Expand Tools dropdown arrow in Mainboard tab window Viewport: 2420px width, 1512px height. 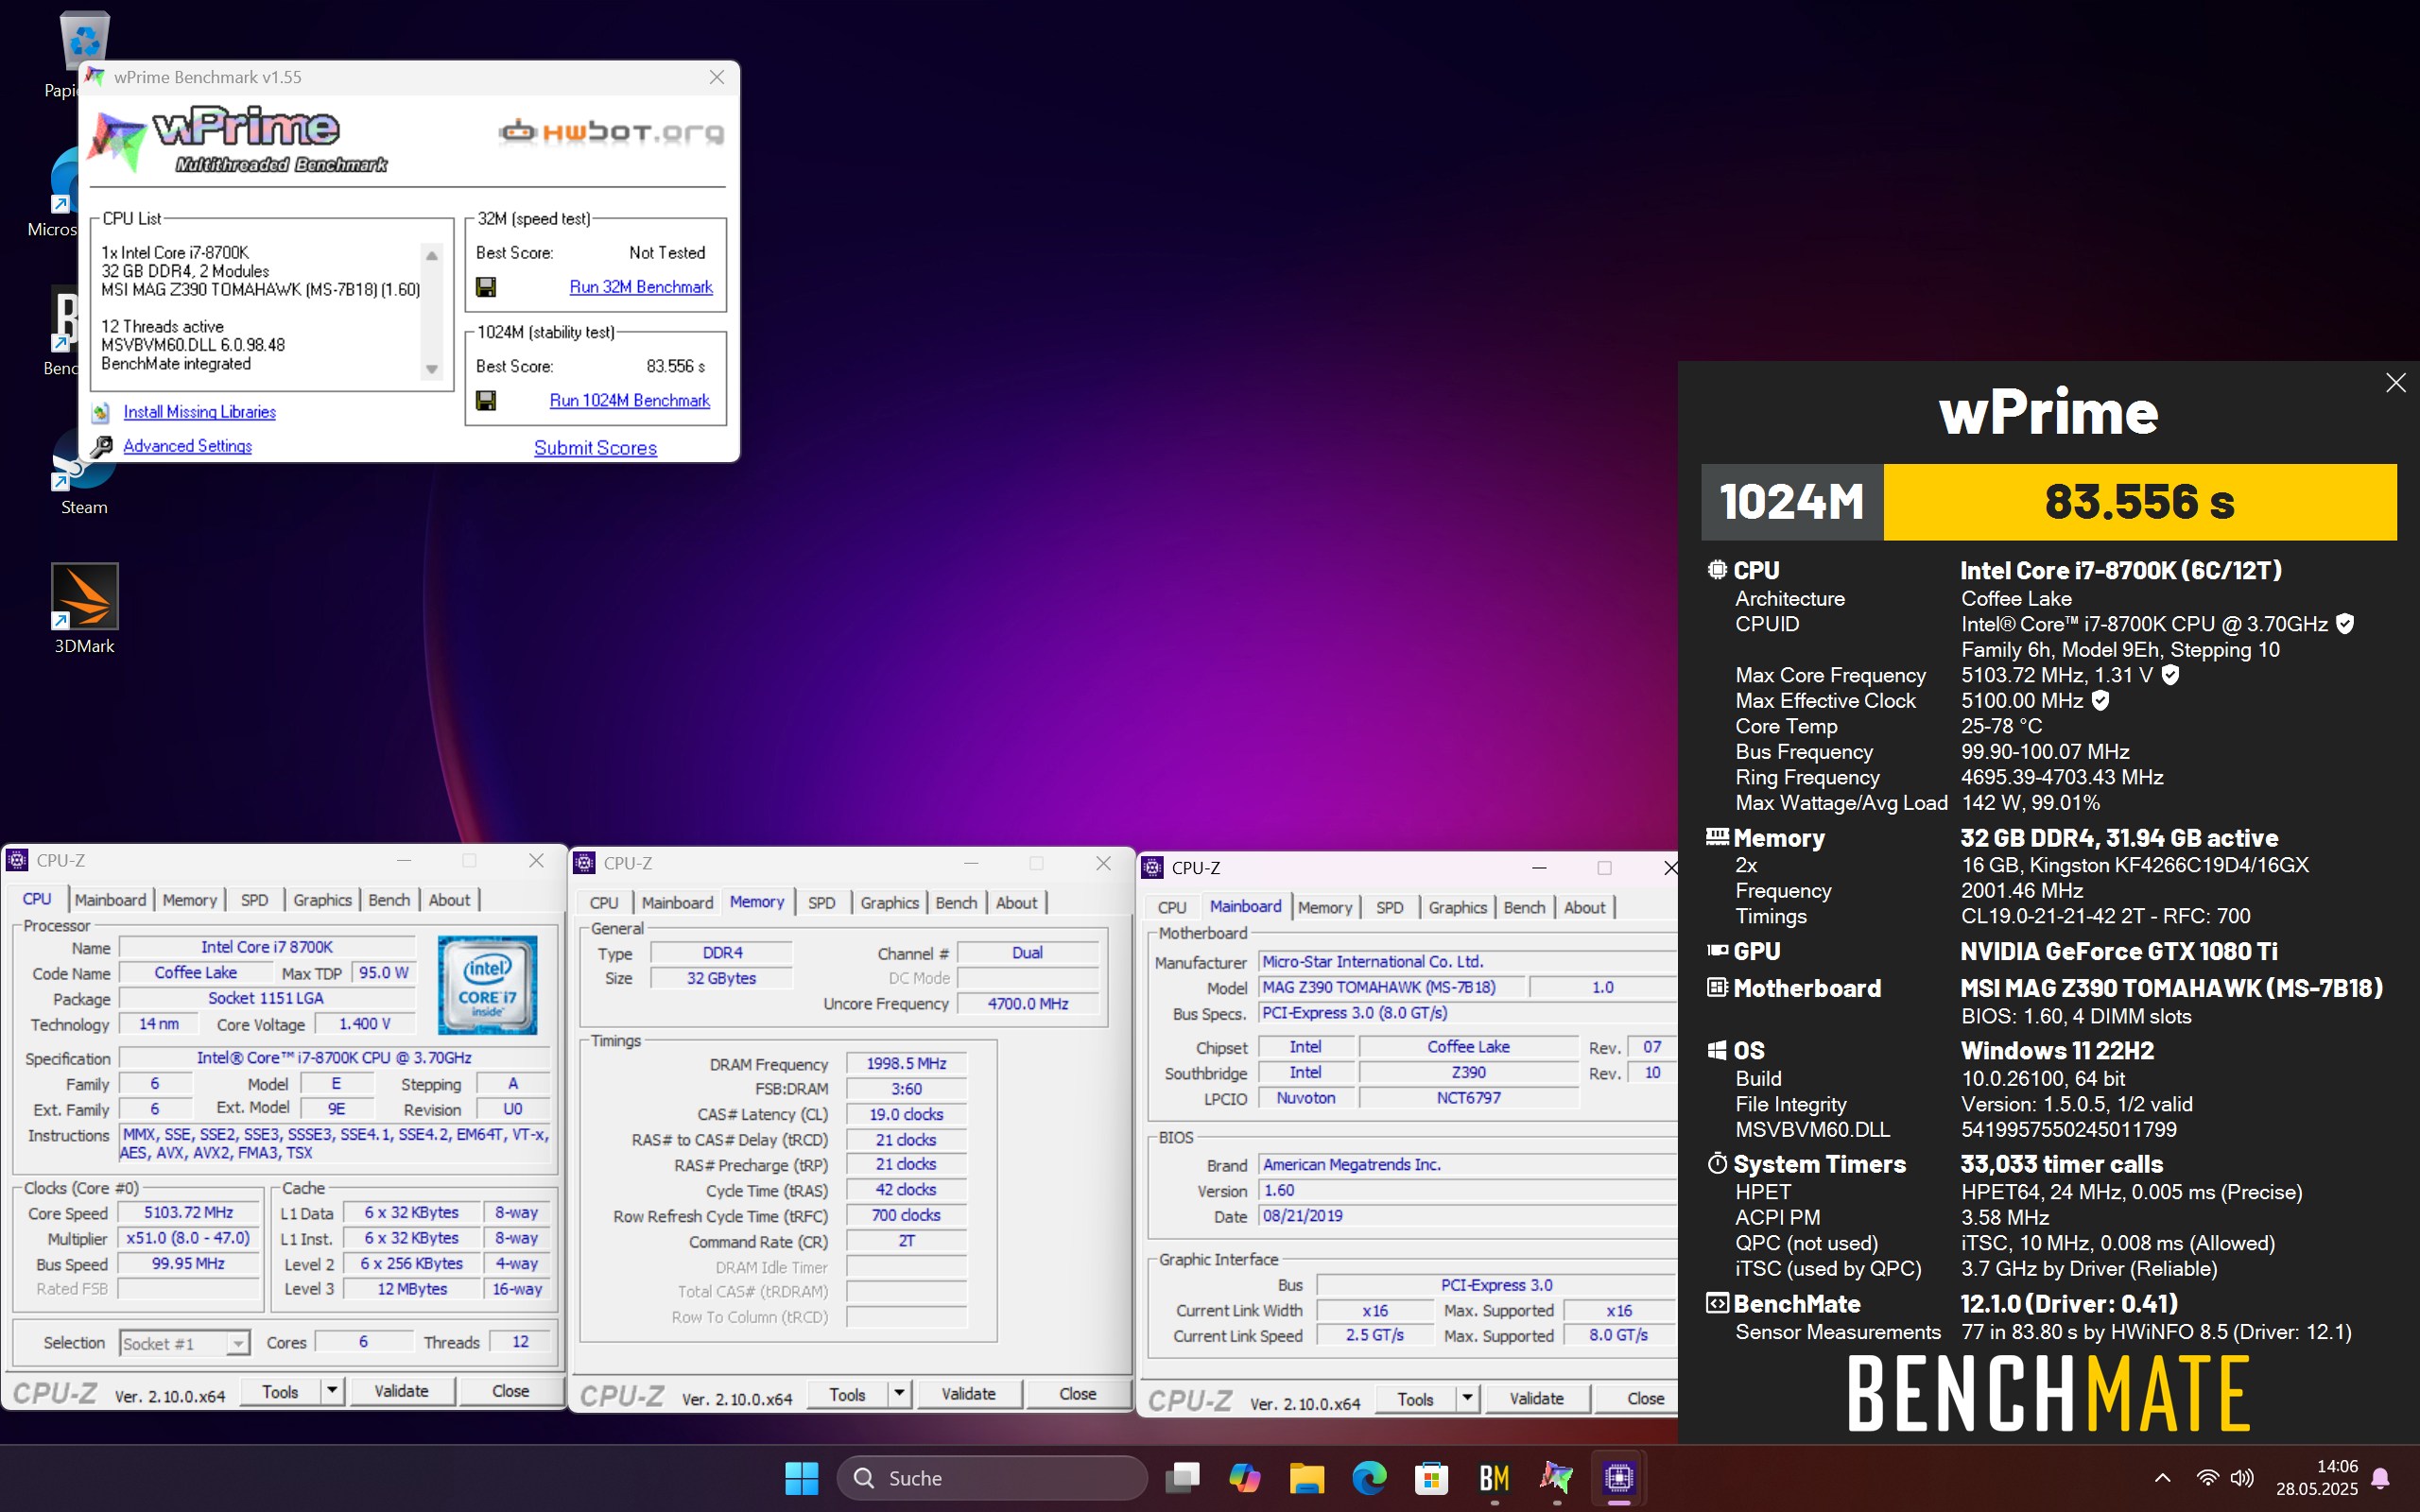[x=1467, y=1399]
